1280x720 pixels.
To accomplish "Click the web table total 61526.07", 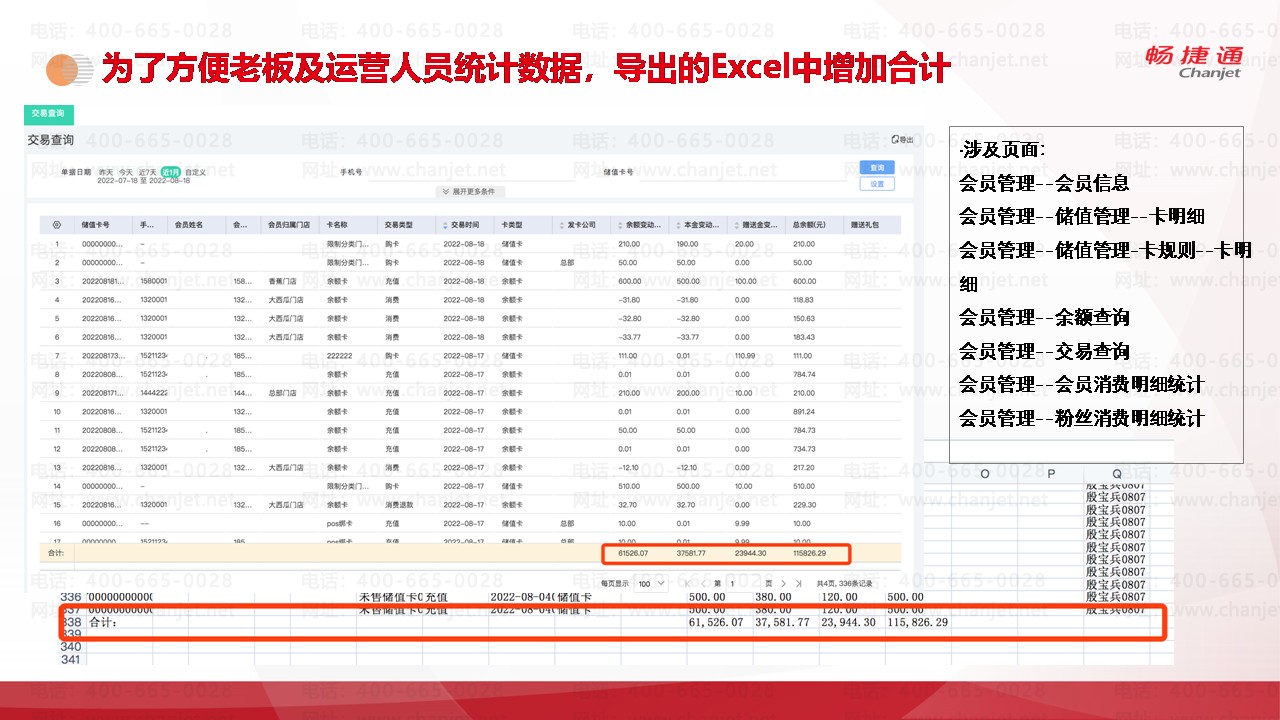I will pyautogui.click(x=633, y=552).
